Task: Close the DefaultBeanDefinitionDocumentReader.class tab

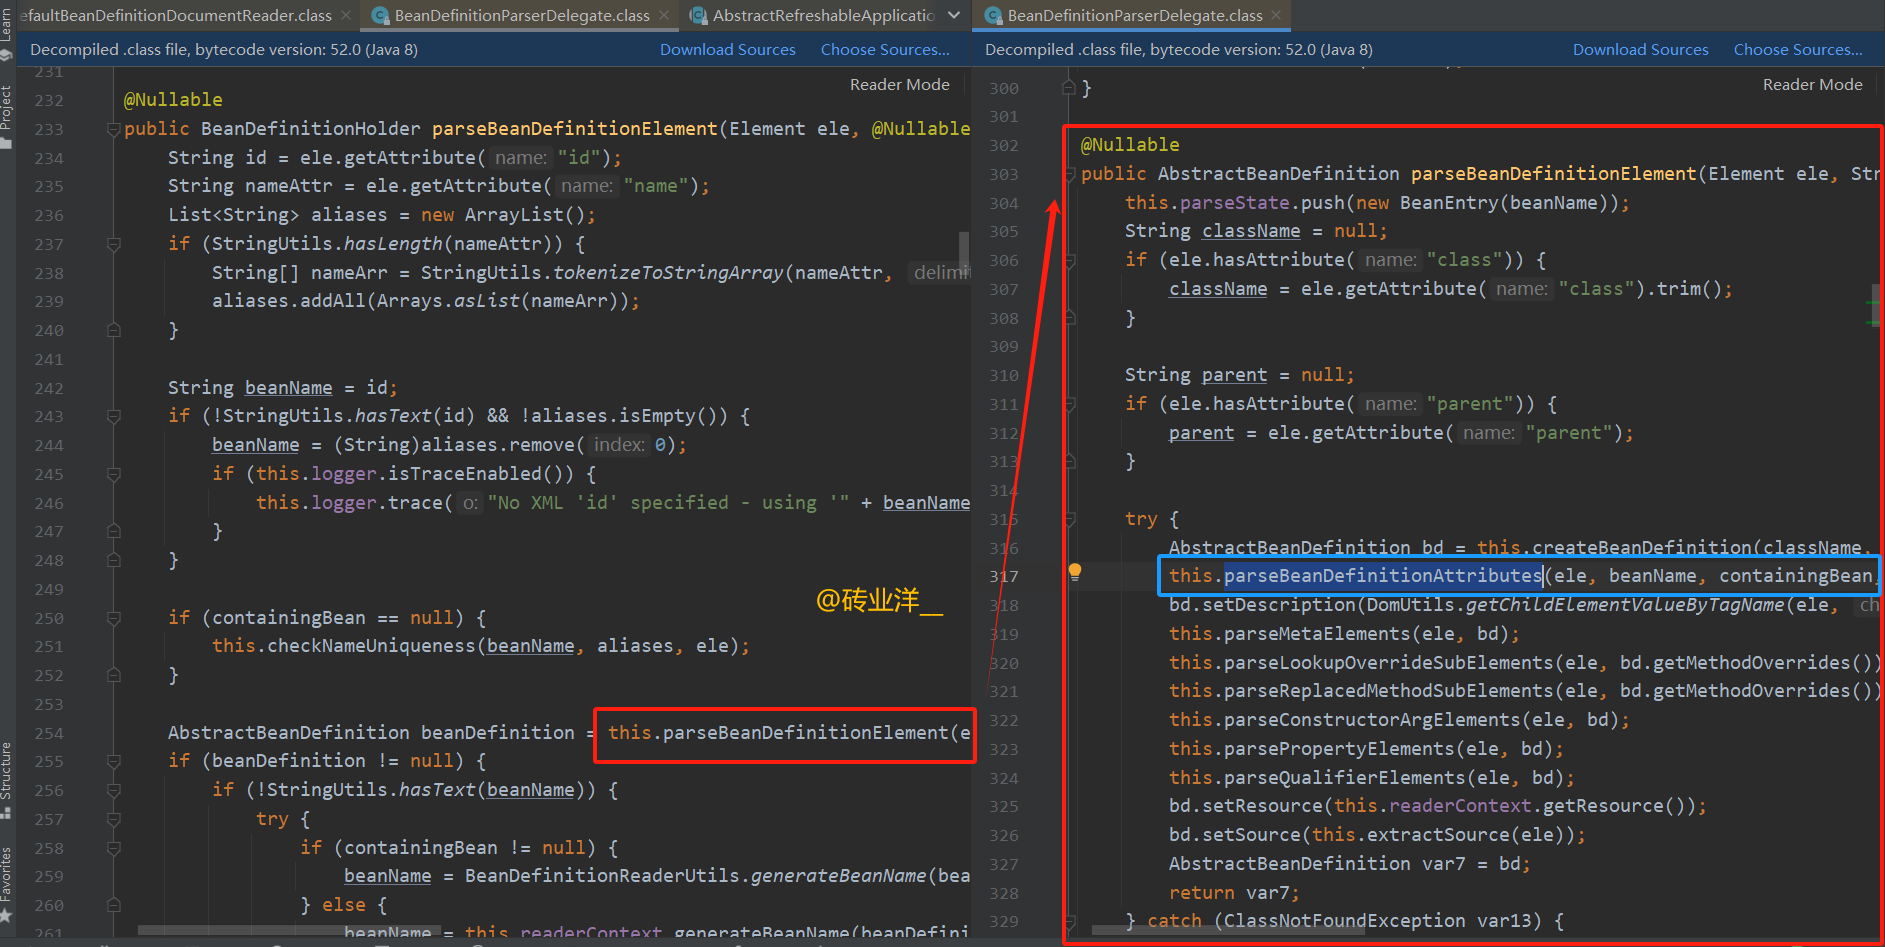Action: pyautogui.click(x=346, y=16)
